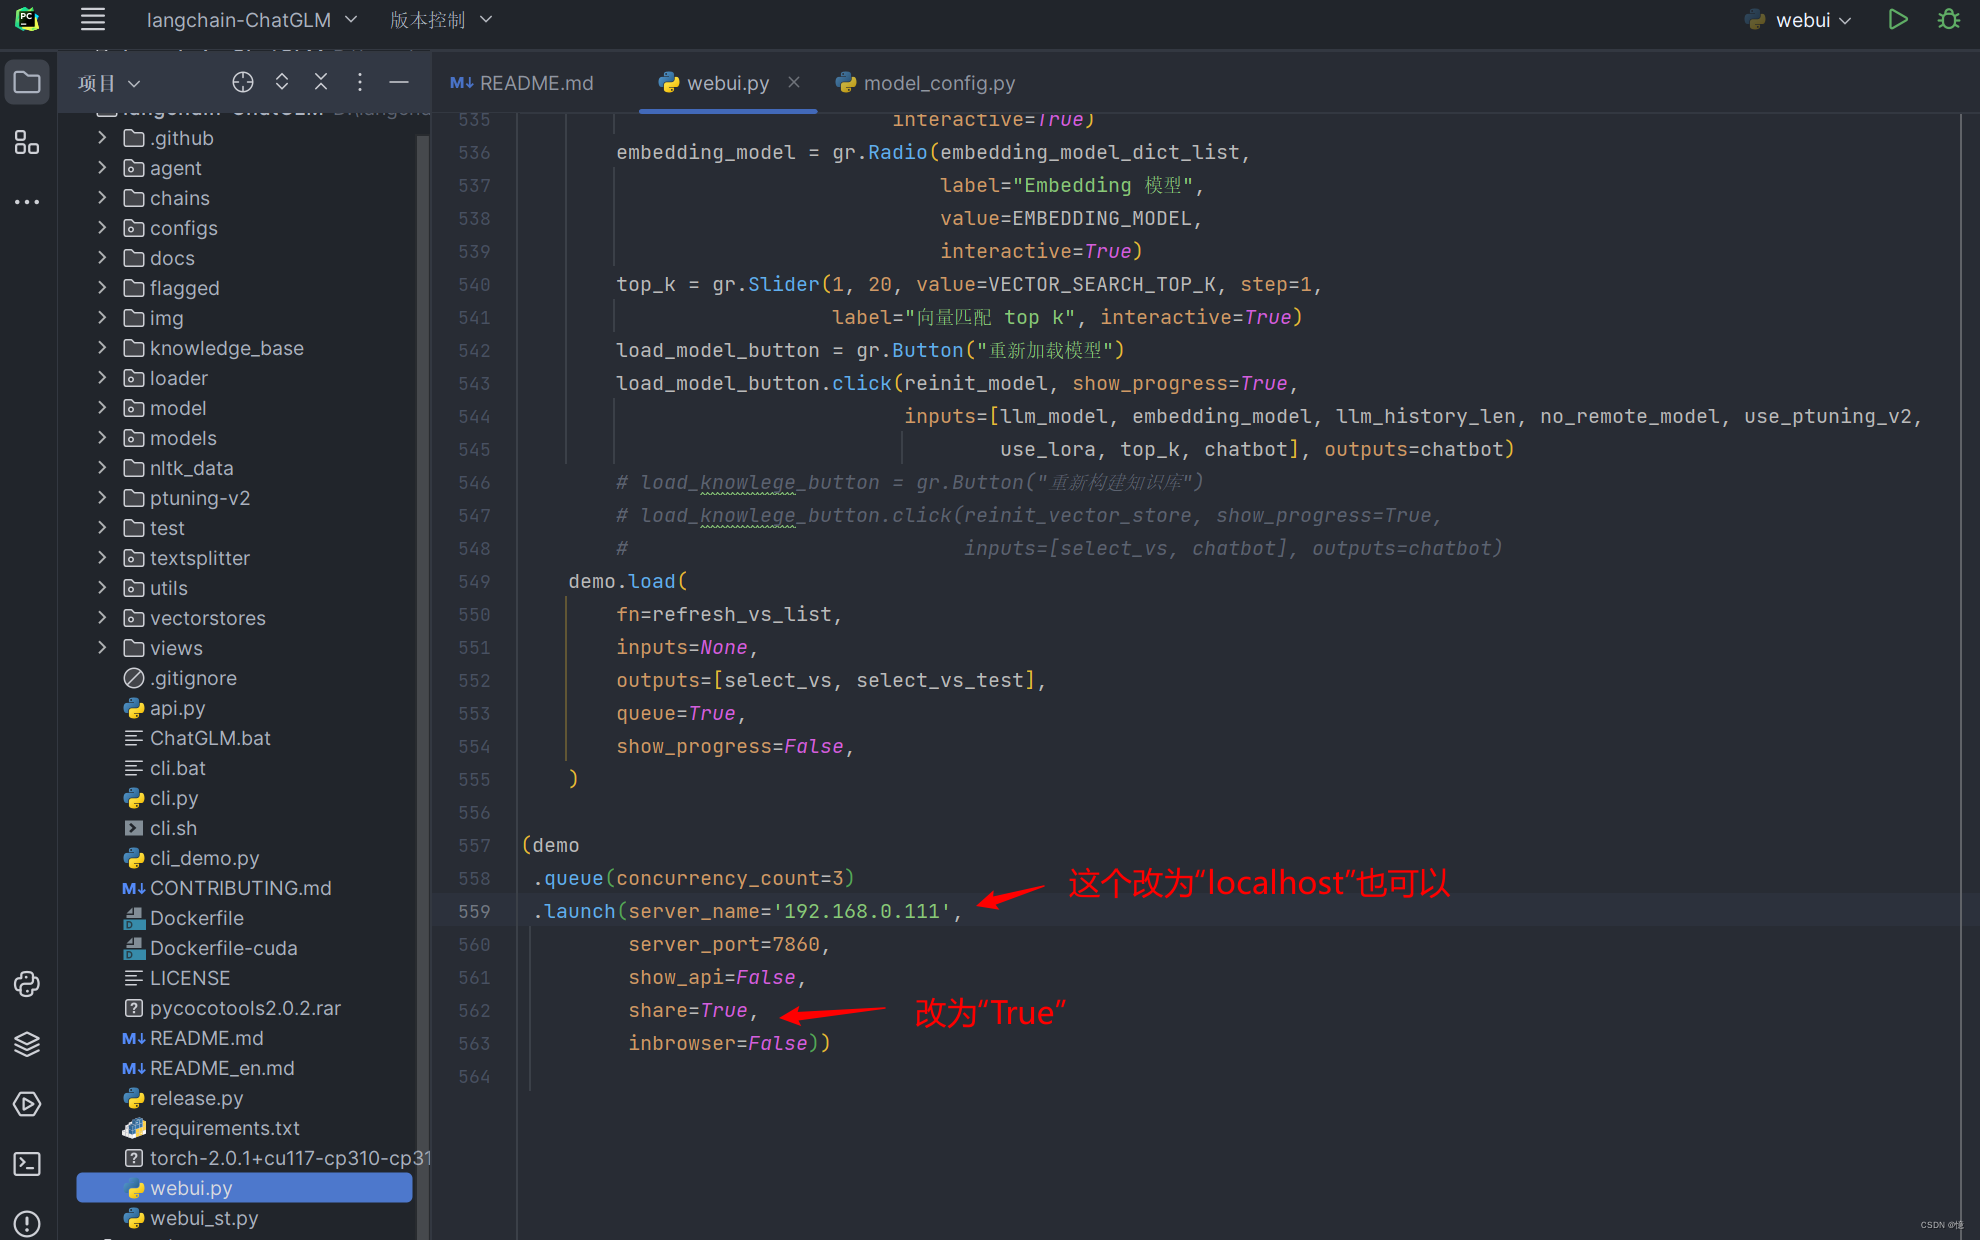Select opened file crosshair icon
Screen dimensions: 1980x1240
(243, 82)
